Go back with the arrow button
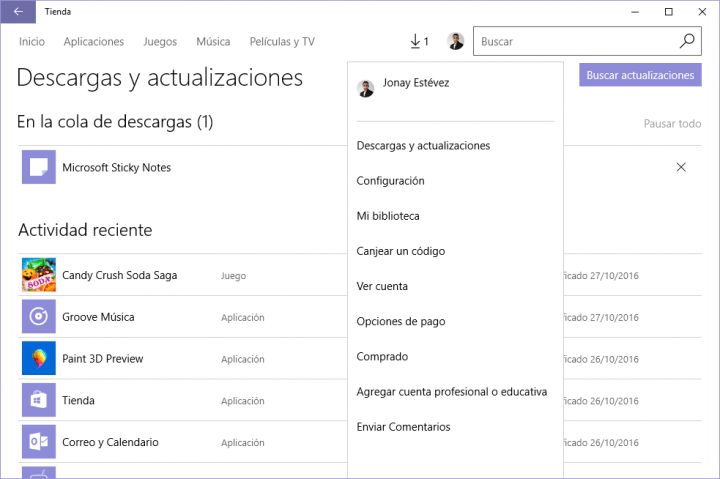This screenshot has height=479, width=720. [x=18, y=11]
